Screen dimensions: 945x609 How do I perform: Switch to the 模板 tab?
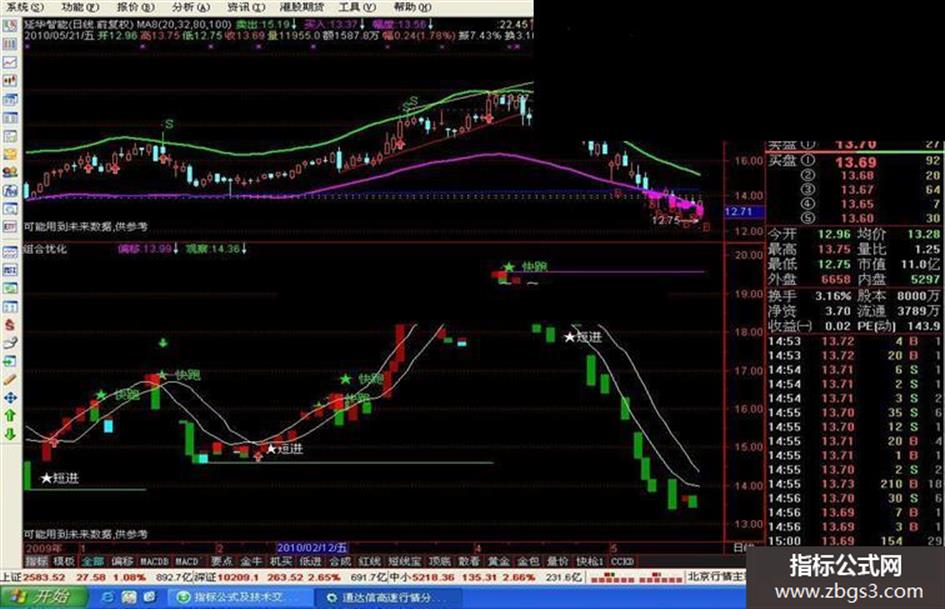pyautogui.click(x=64, y=561)
